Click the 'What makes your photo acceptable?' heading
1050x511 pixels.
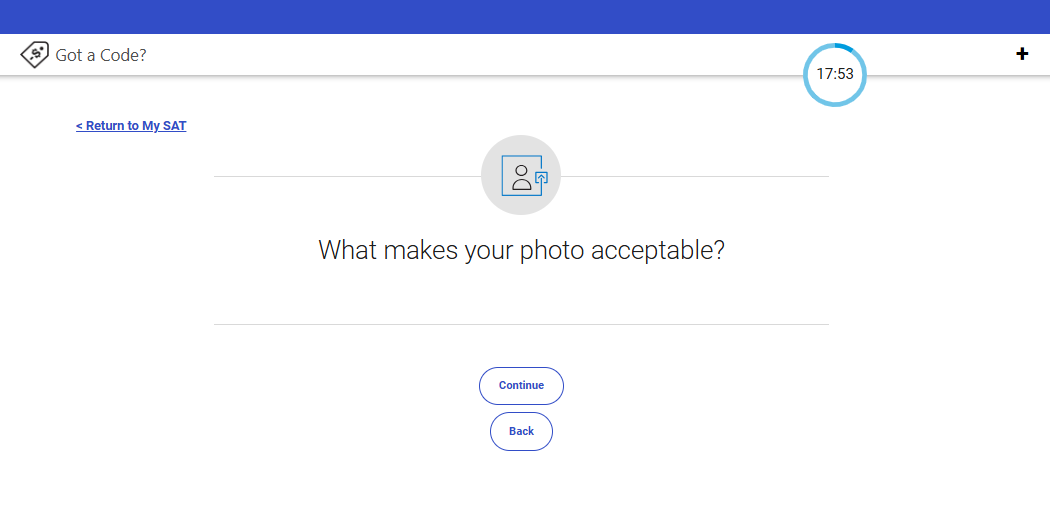[521, 250]
